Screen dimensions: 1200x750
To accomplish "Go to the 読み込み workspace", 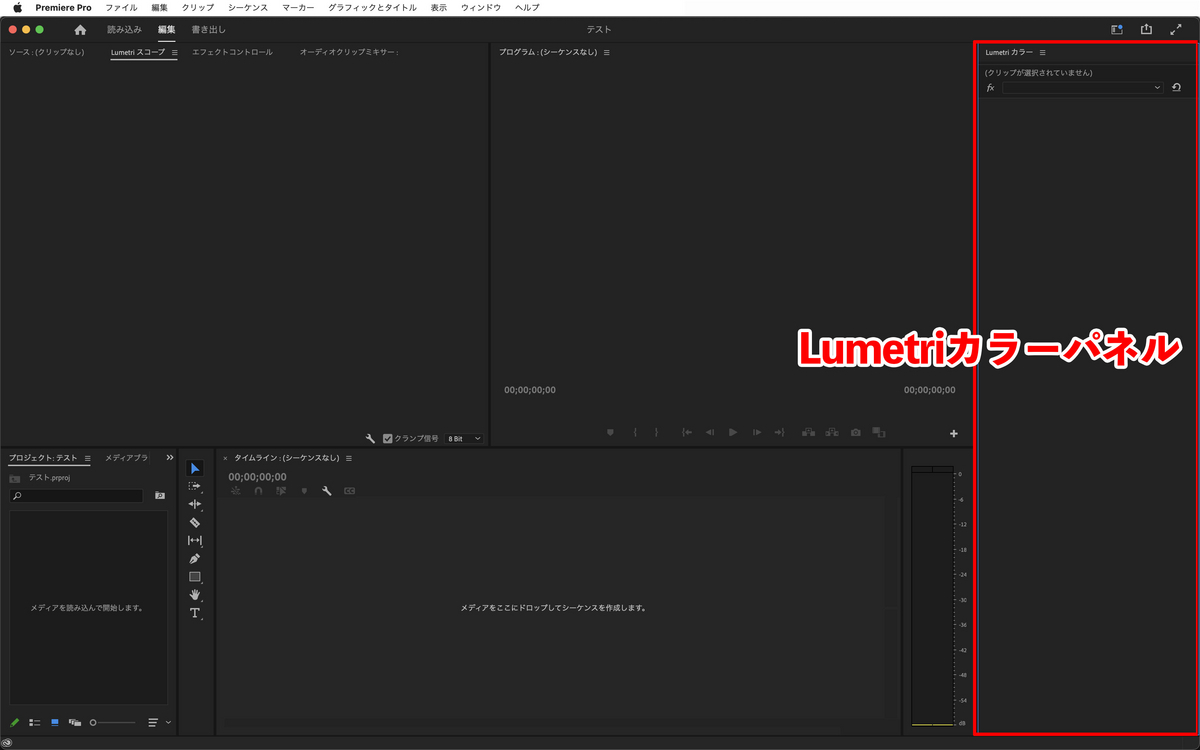I will pyautogui.click(x=124, y=30).
